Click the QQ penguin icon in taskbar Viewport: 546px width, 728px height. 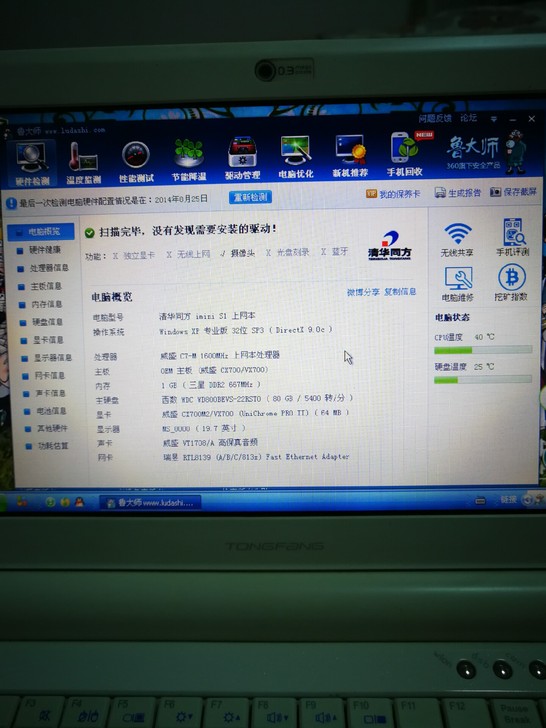[x=79, y=502]
